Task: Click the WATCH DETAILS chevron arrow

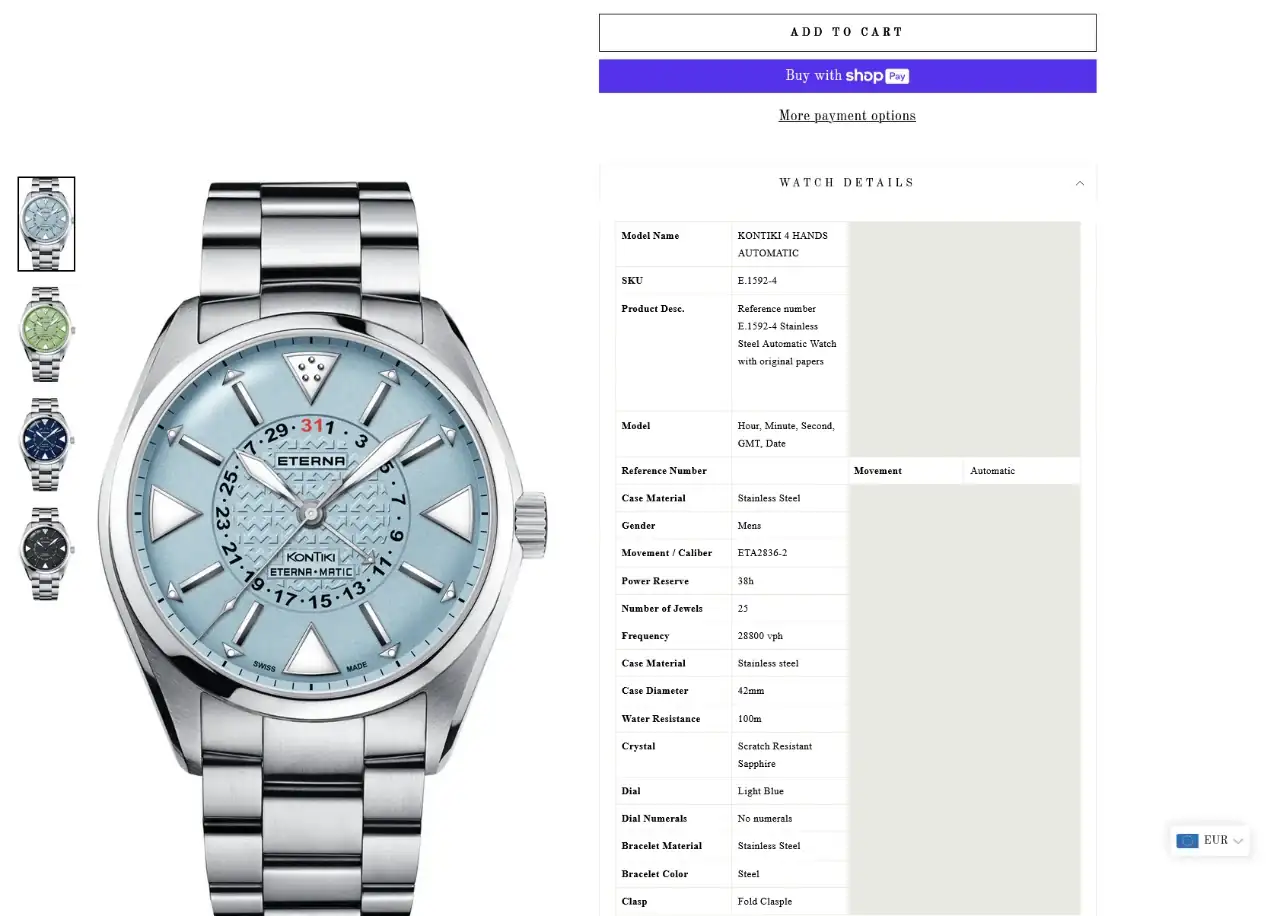Action: pyautogui.click(x=1080, y=183)
